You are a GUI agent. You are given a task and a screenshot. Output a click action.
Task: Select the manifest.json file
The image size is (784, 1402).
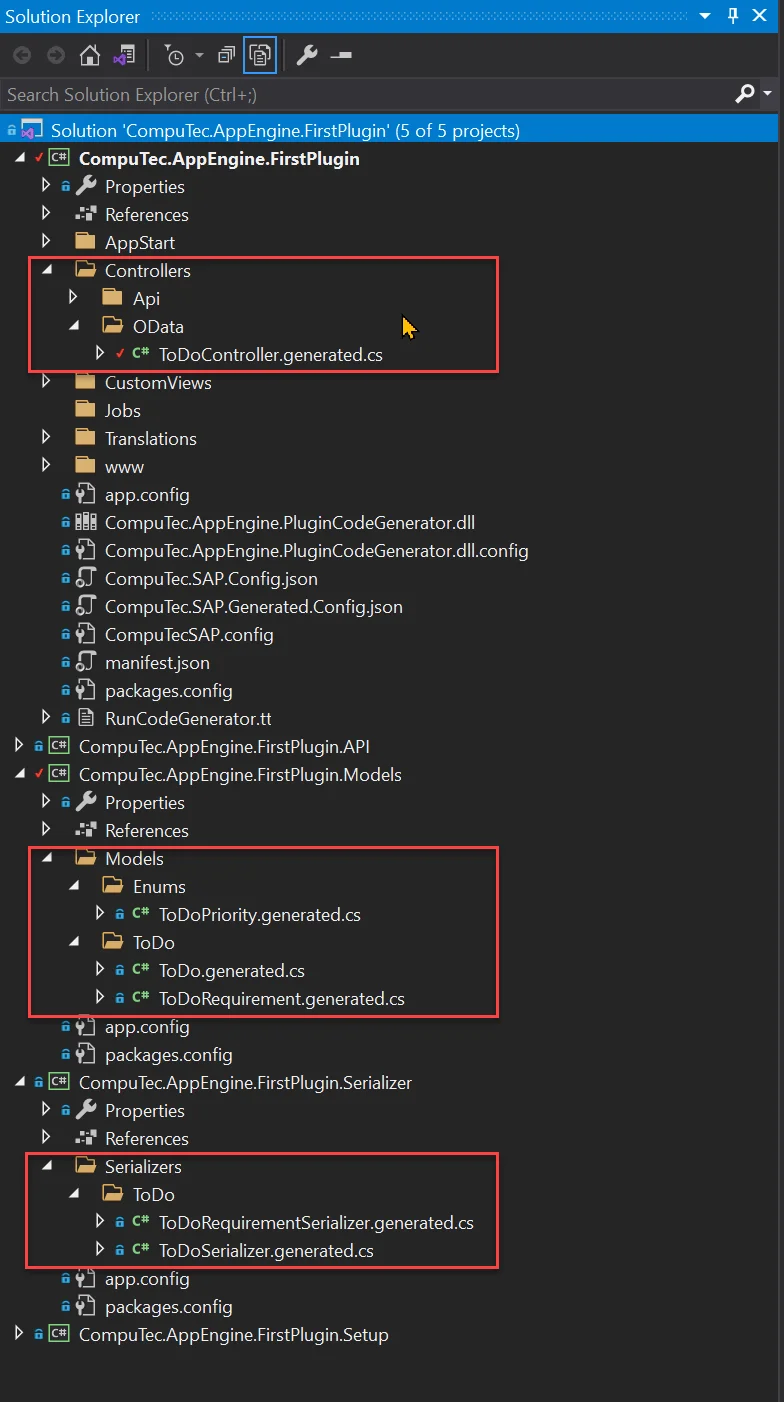pyautogui.click(x=156, y=663)
